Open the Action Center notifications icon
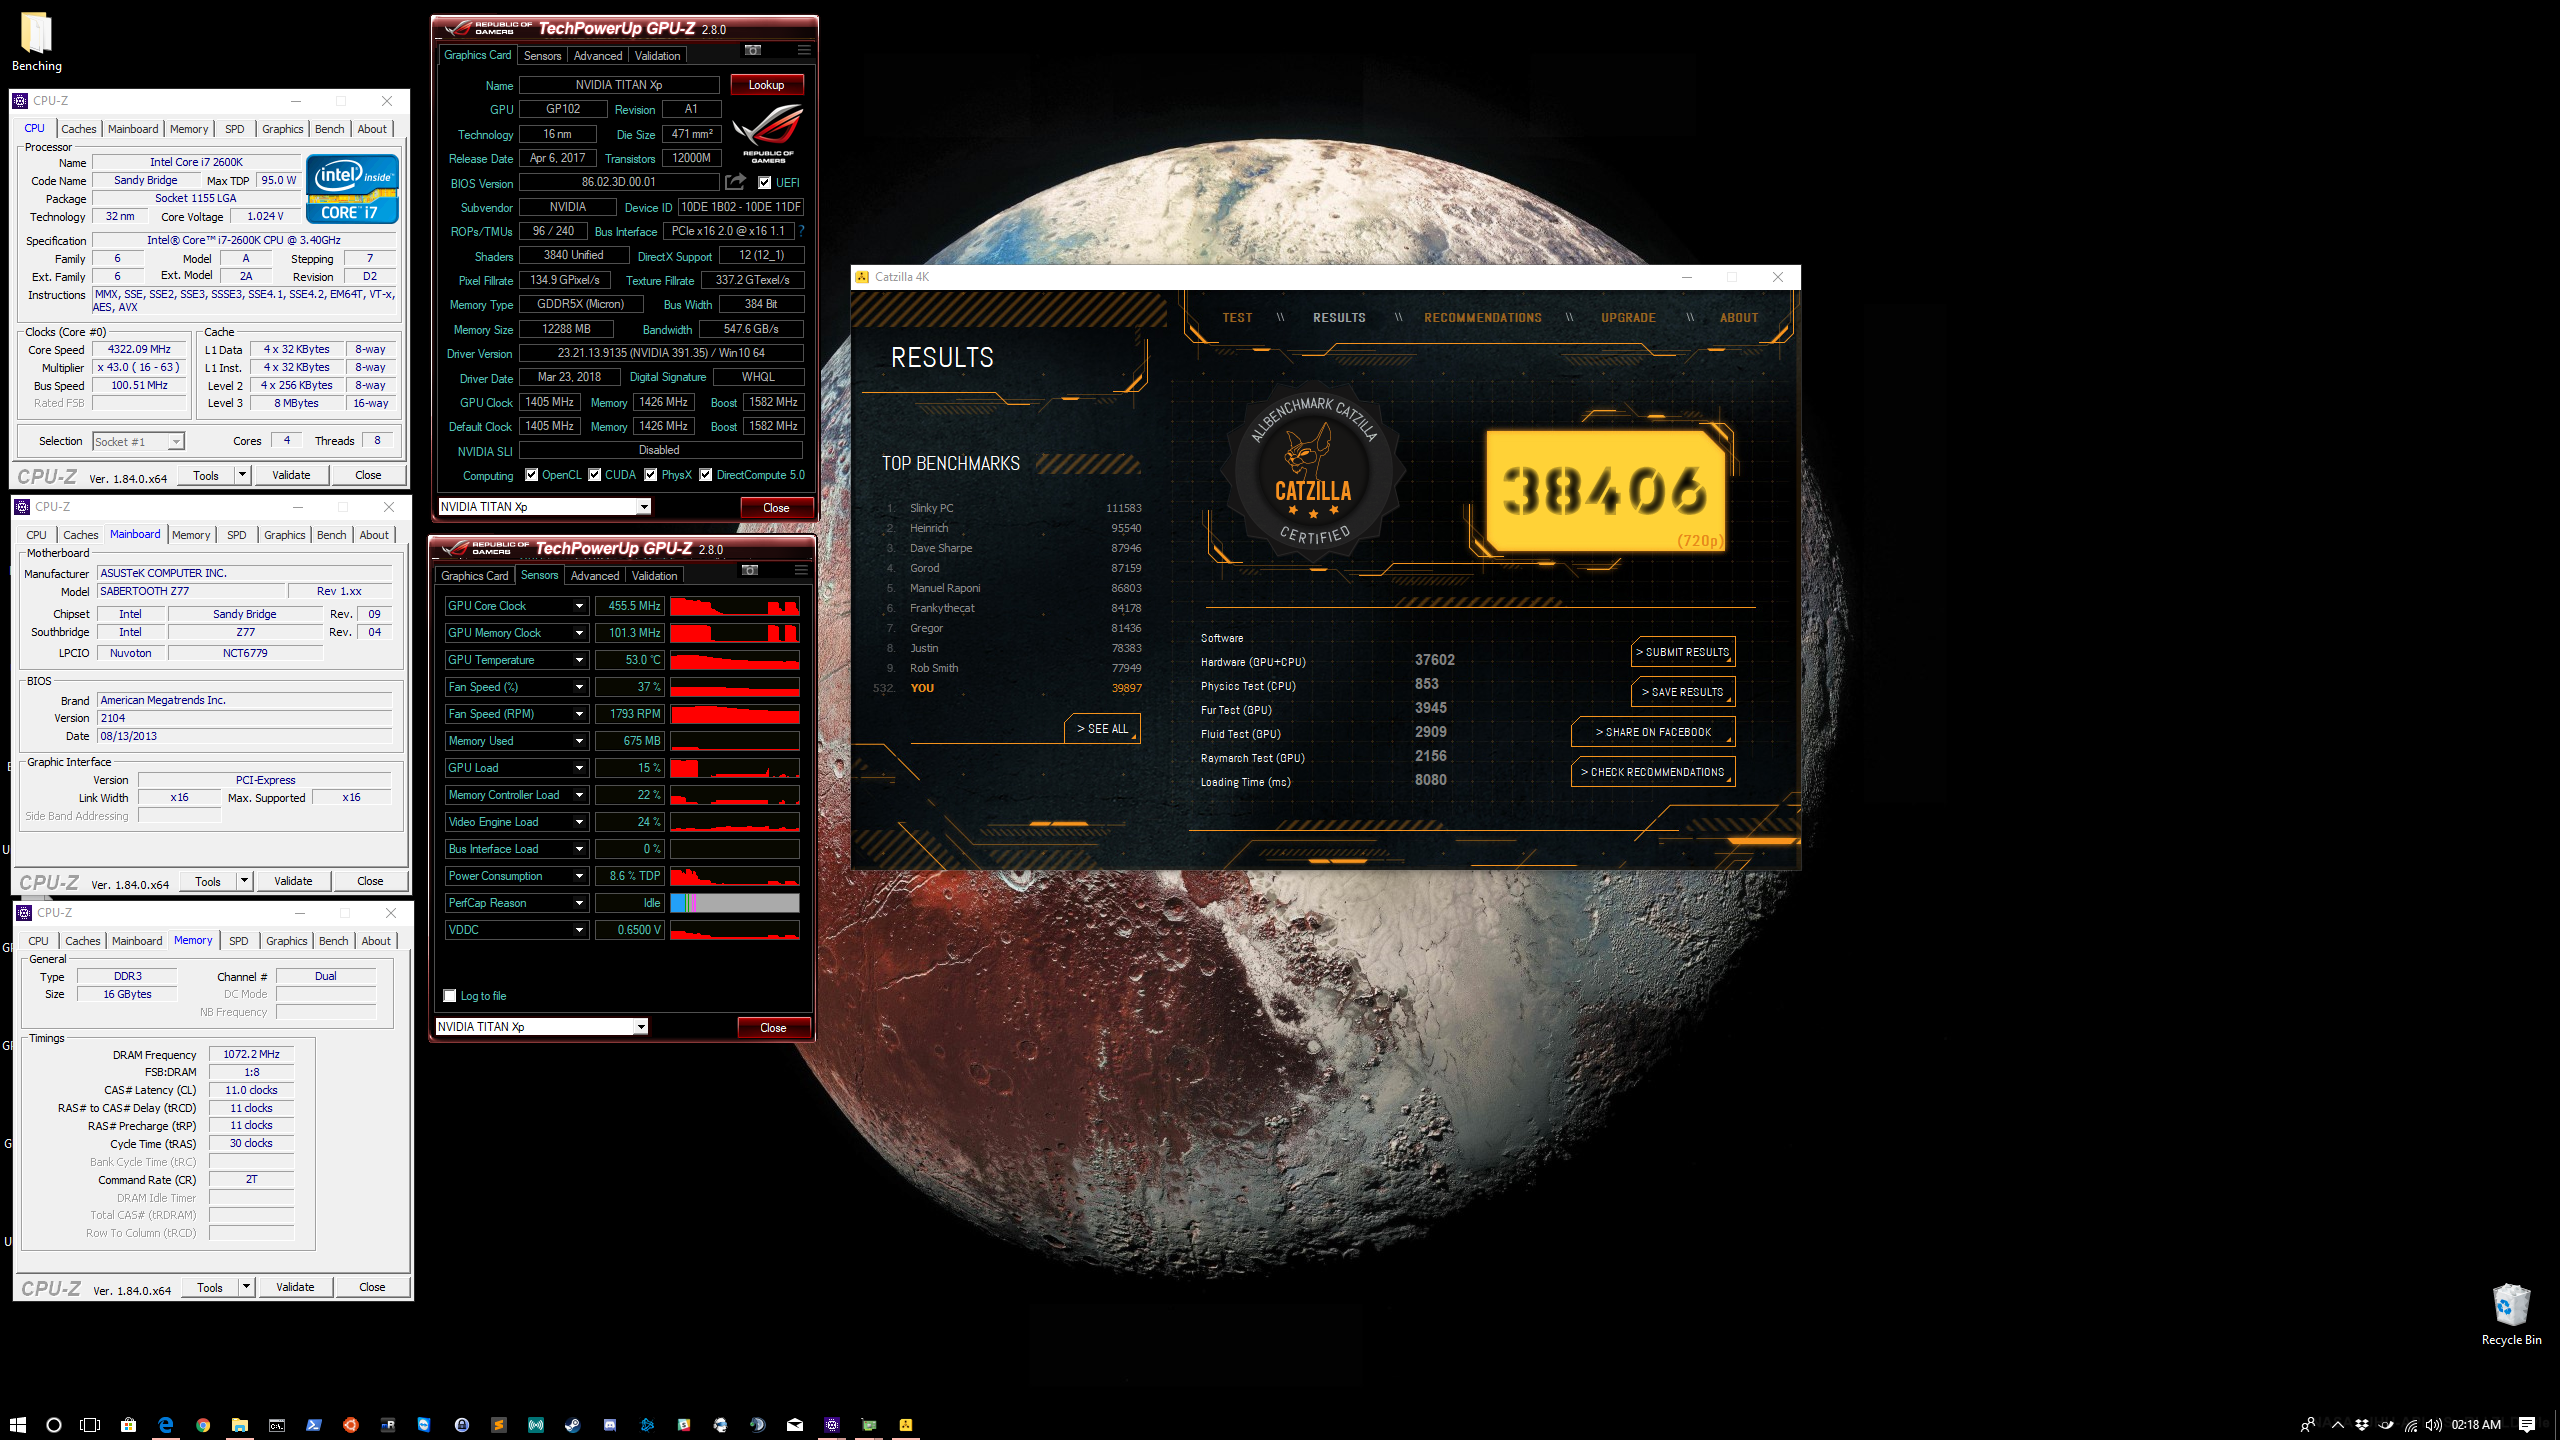 click(2527, 1424)
